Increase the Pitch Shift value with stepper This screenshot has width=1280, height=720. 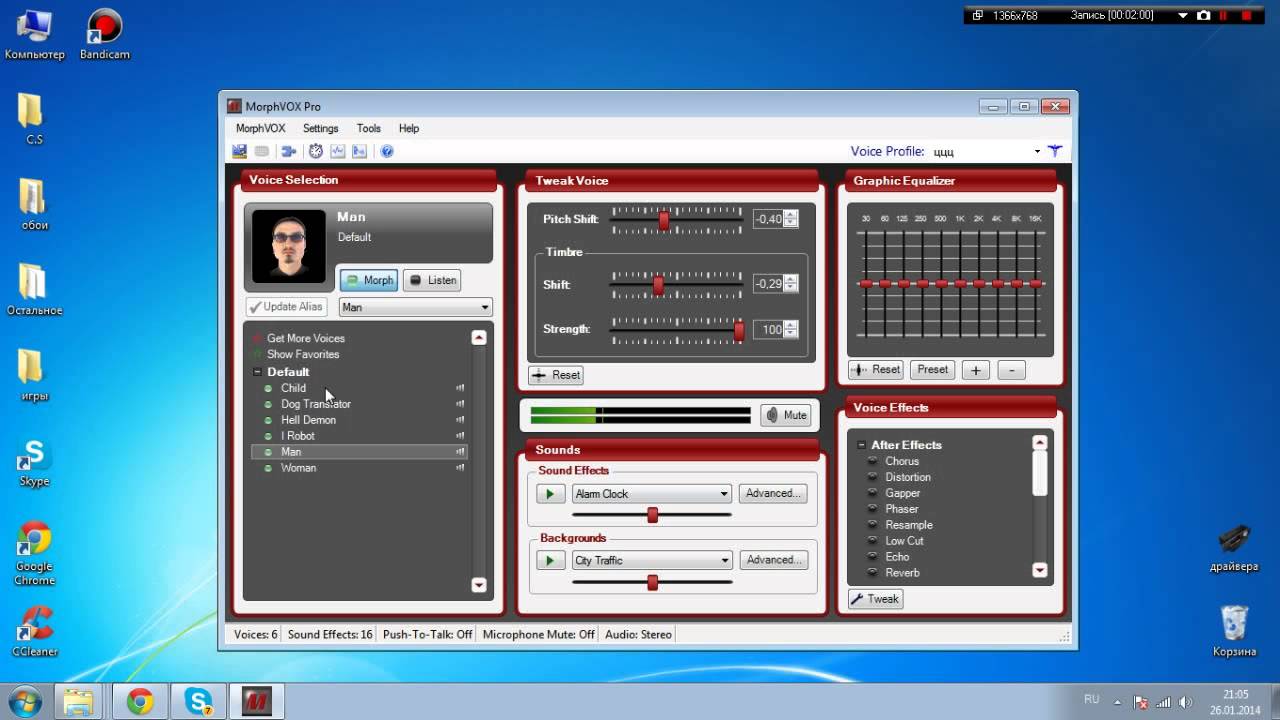click(791, 215)
